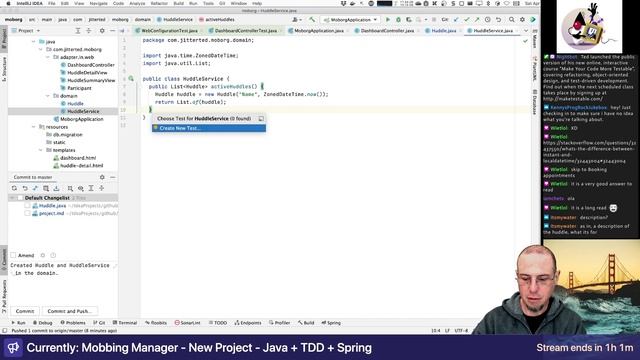The height and width of the screenshot is (360, 640).
Task: Open the Structure side tool window
Action: point(4,69)
